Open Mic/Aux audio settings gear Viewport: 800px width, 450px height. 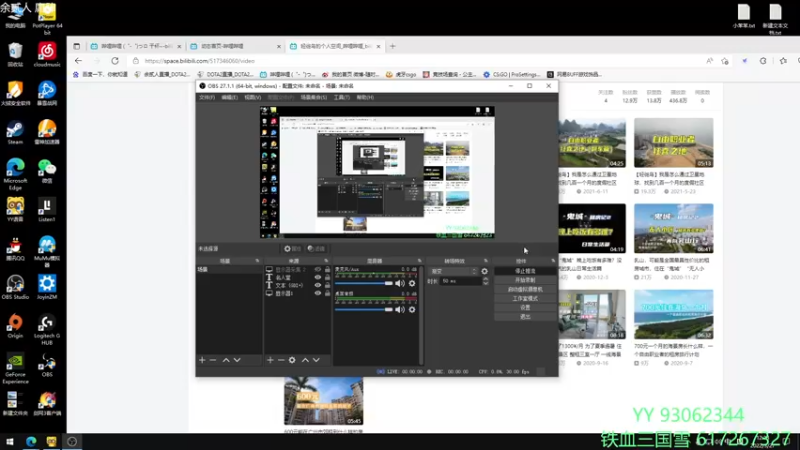[412, 283]
